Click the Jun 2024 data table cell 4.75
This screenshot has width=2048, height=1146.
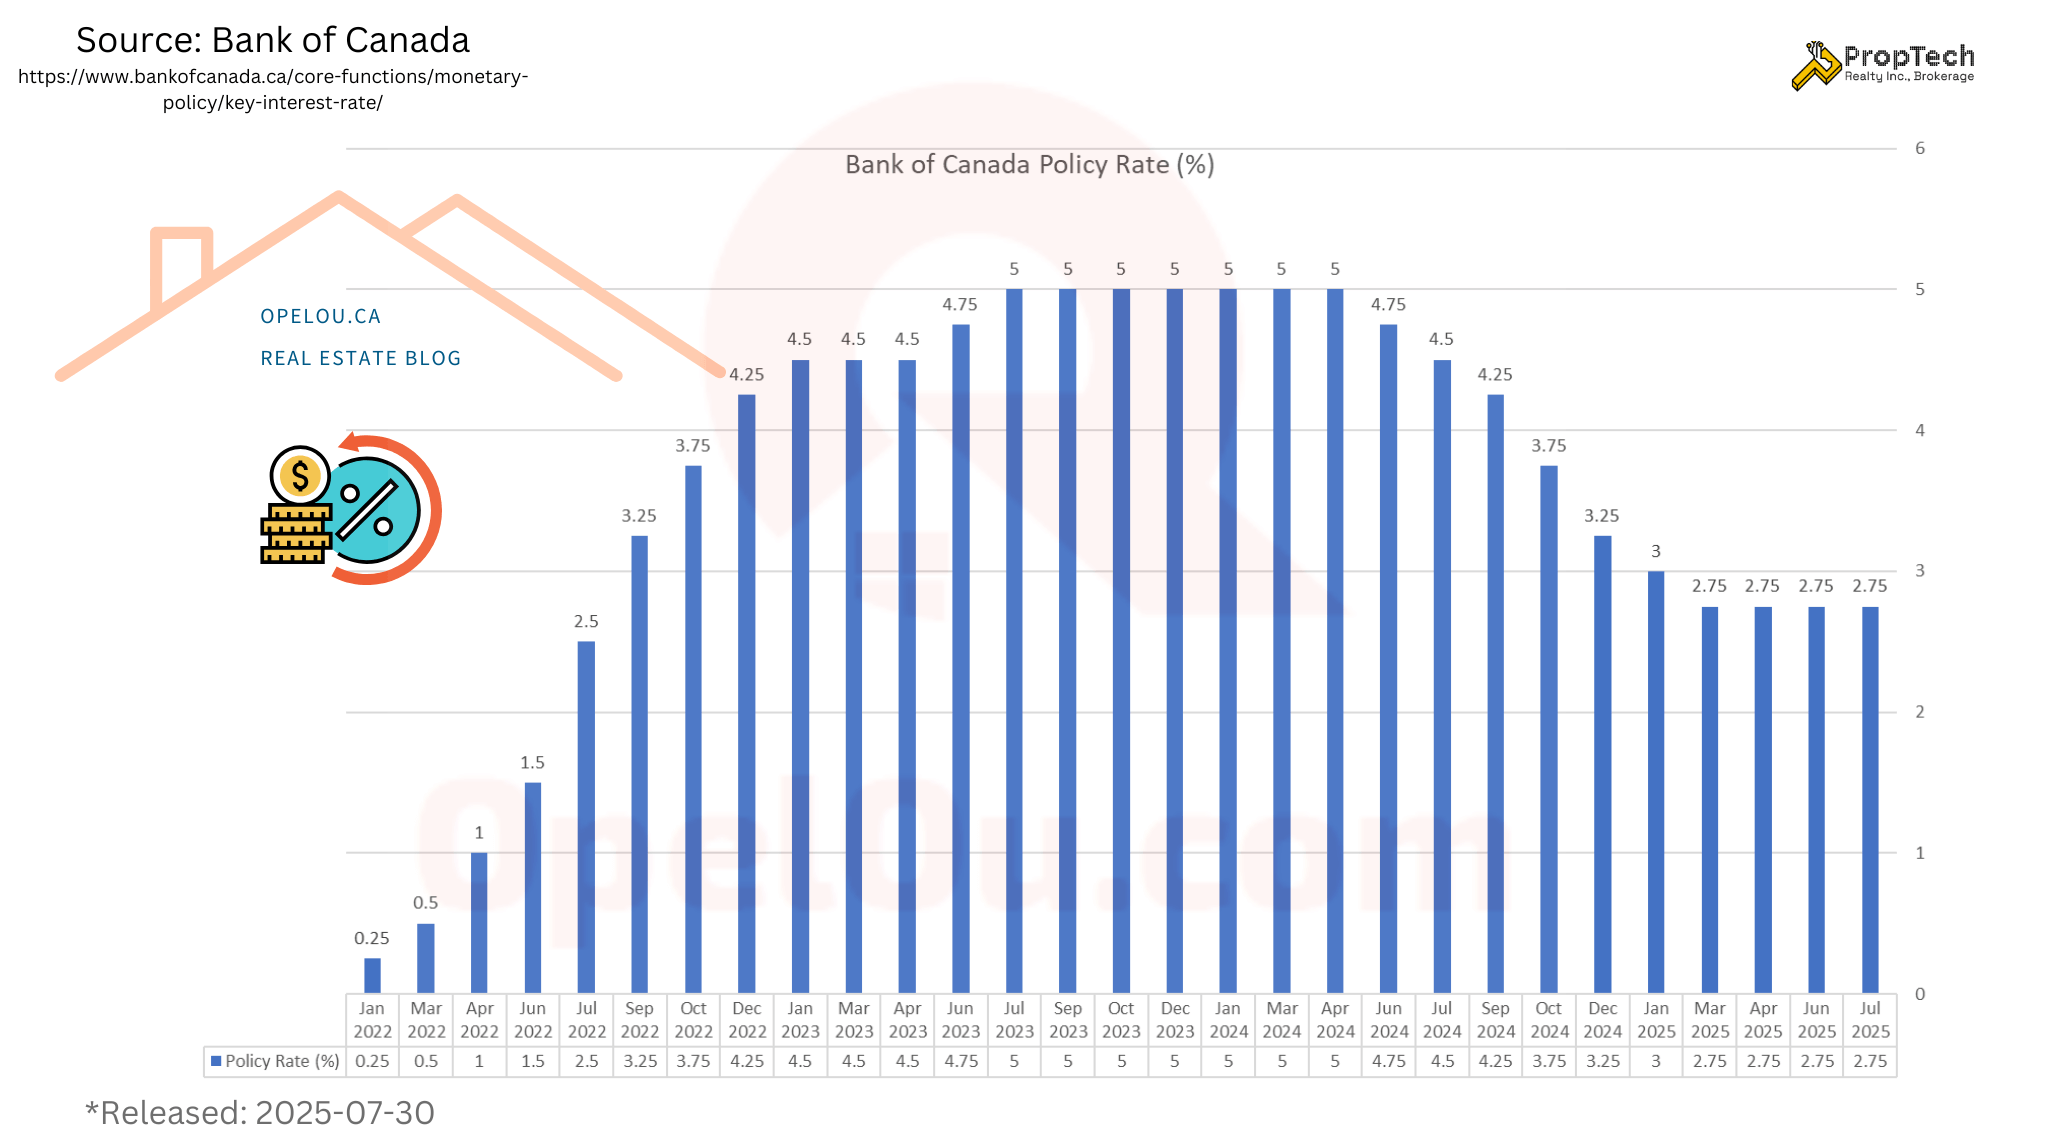1388,1061
